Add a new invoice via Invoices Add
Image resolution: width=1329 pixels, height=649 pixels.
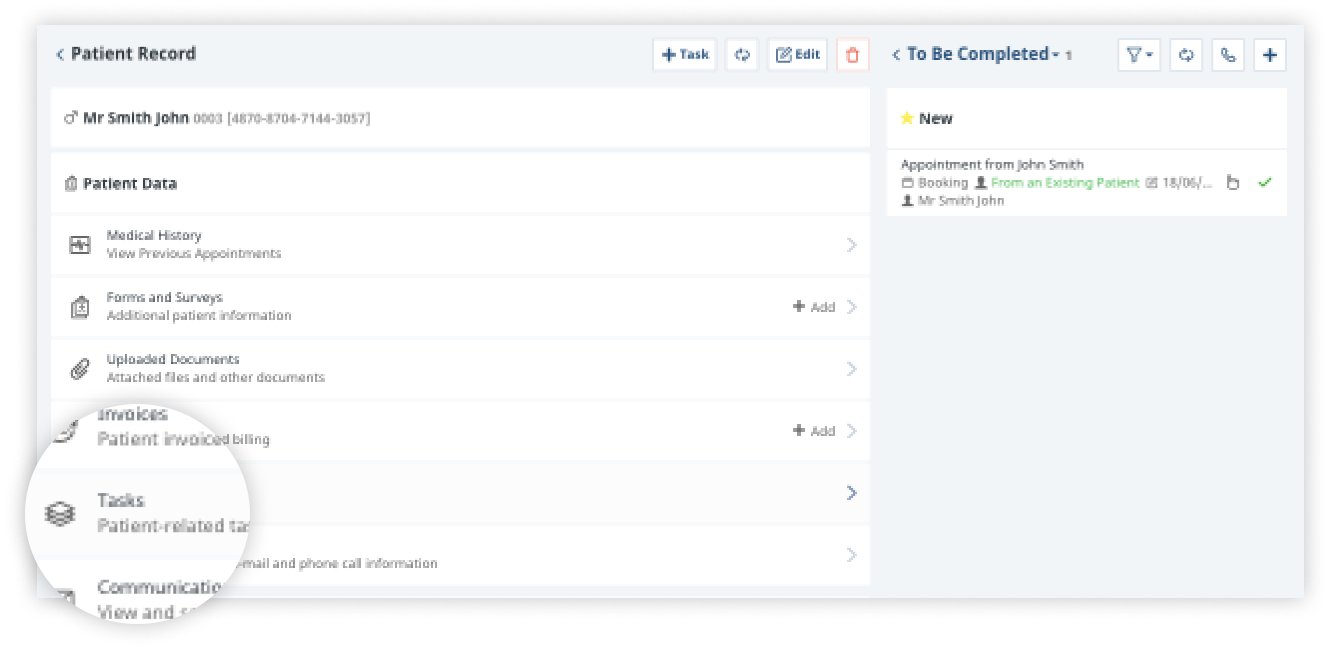[814, 431]
